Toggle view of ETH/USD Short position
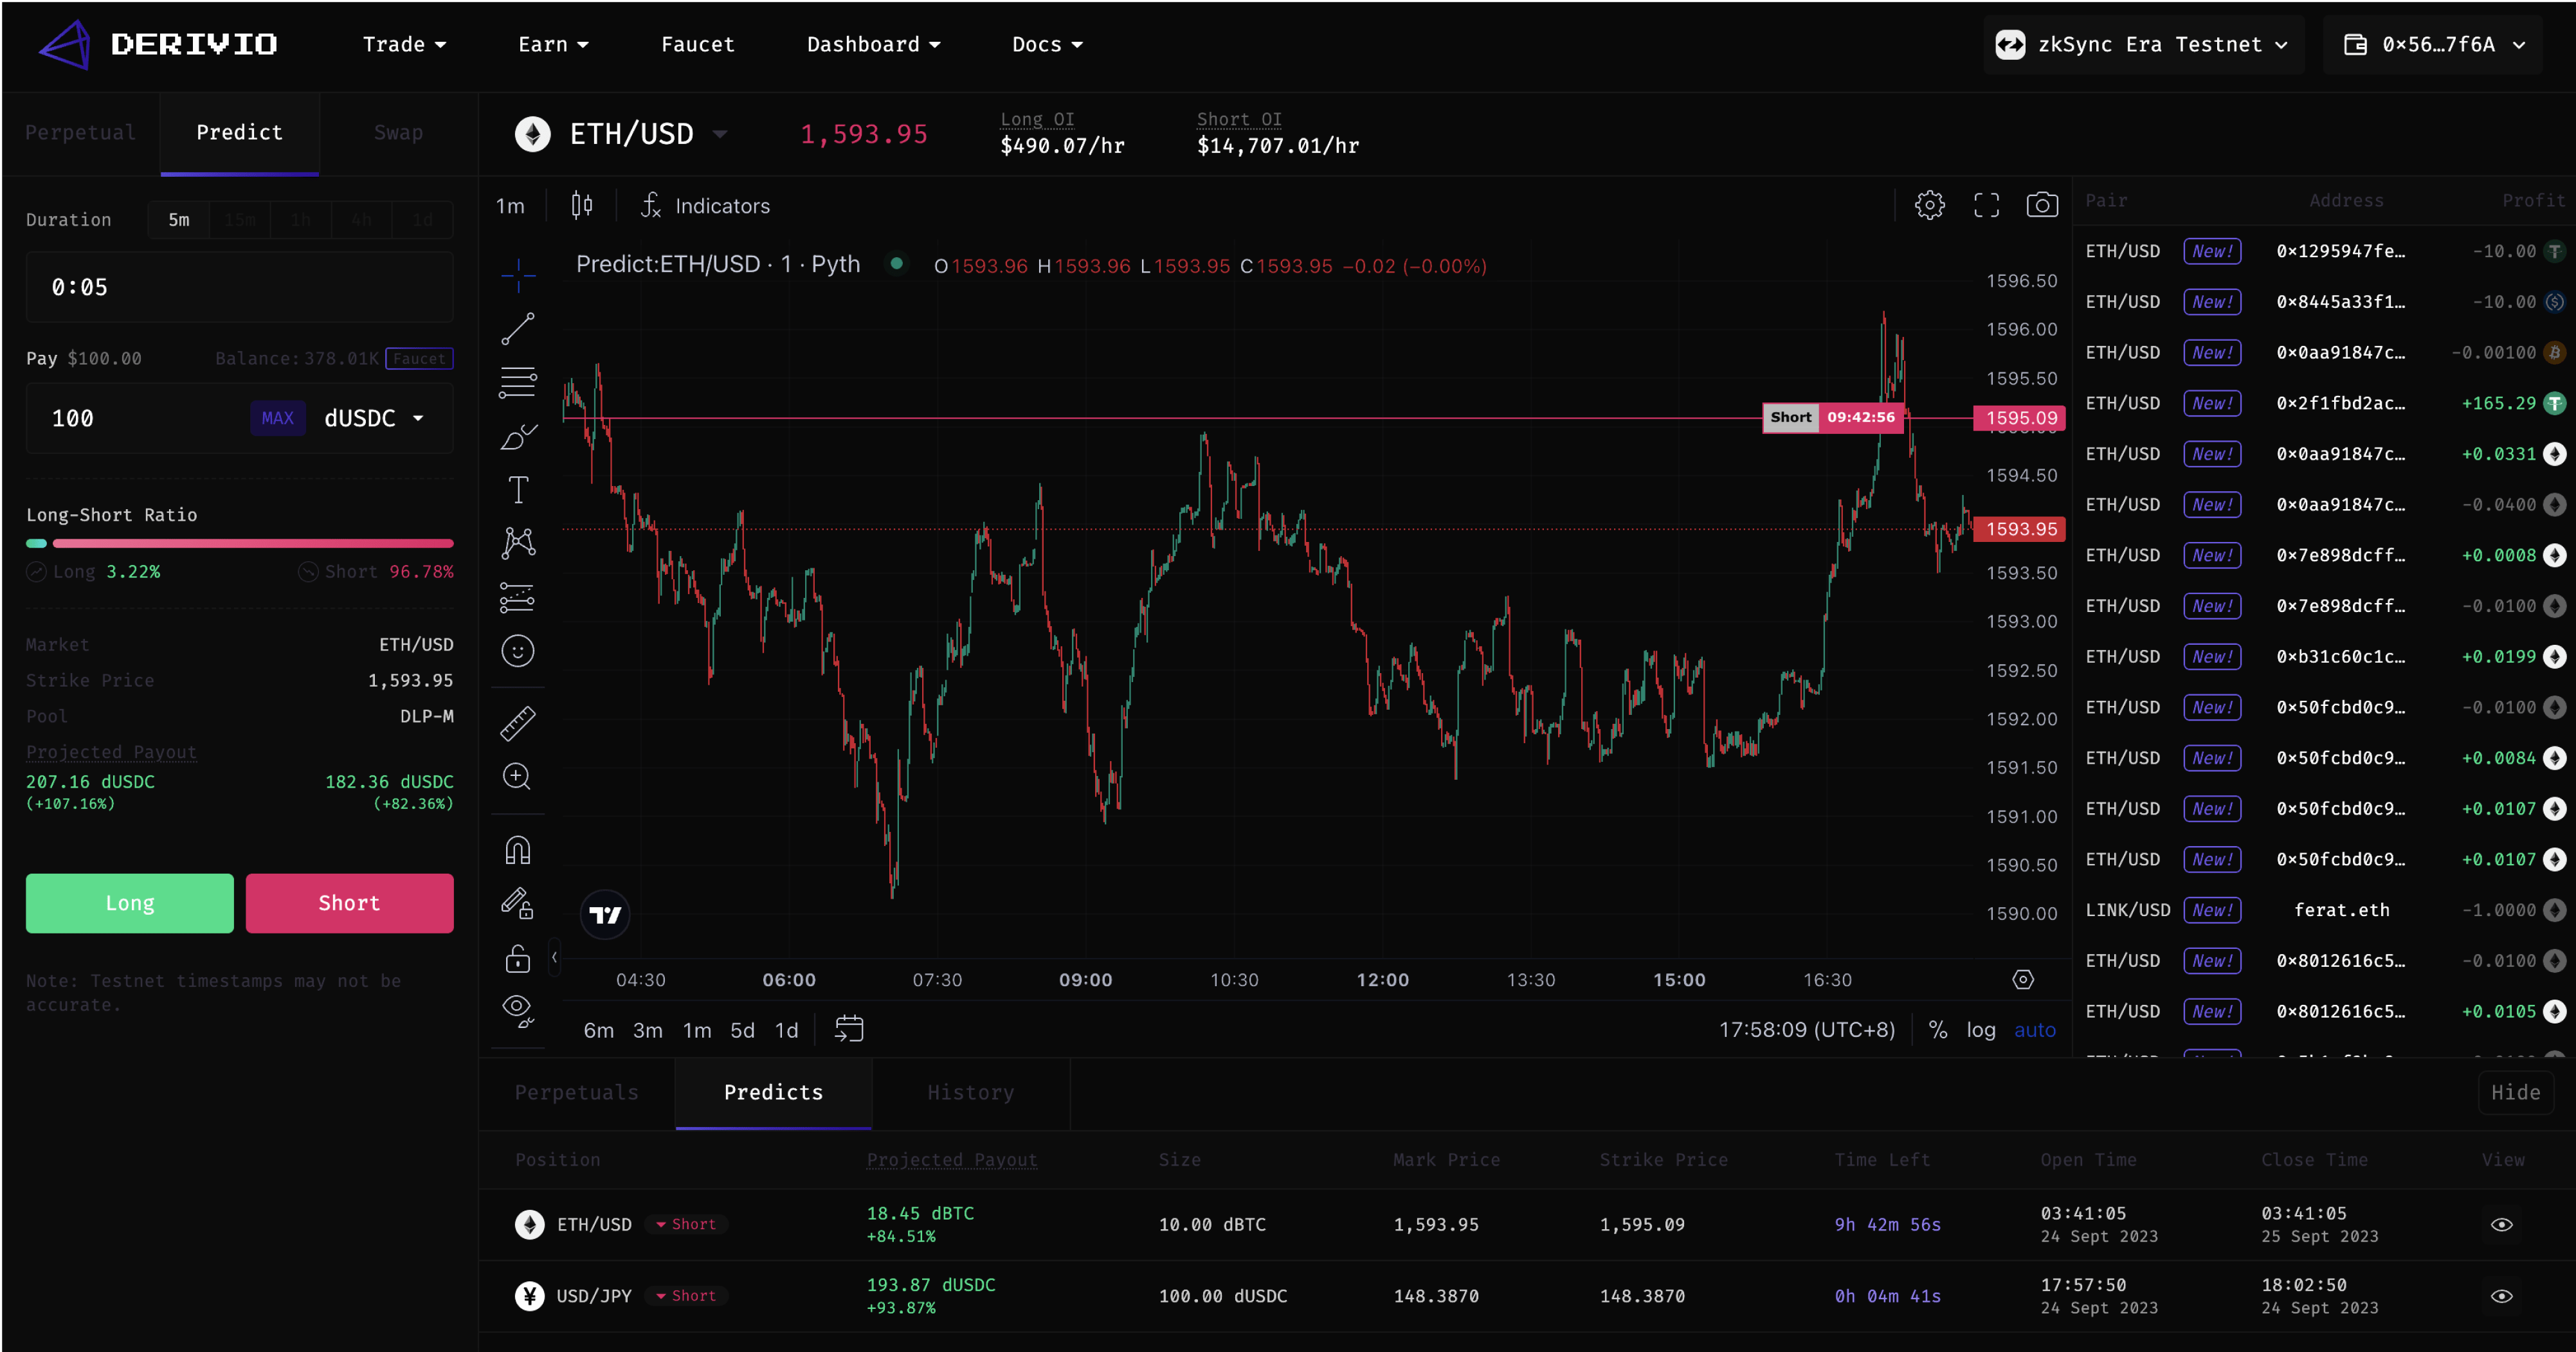Viewport: 2576px width, 1352px height. (2501, 1224)
